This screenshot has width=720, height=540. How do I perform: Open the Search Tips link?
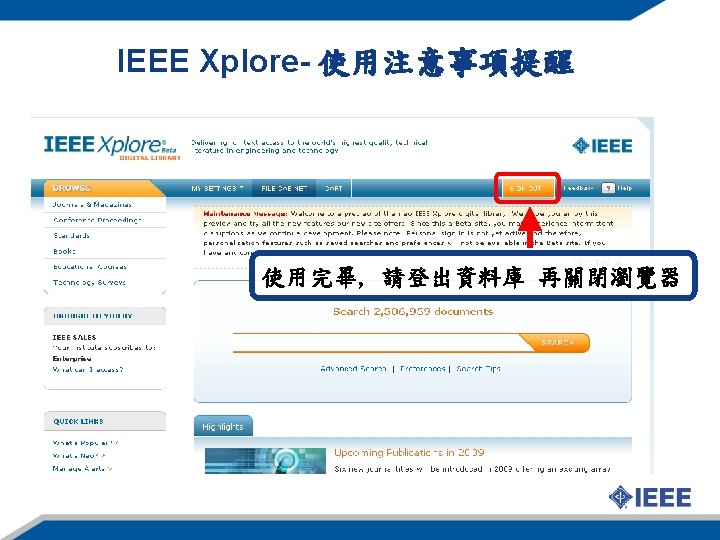[478, 369]
